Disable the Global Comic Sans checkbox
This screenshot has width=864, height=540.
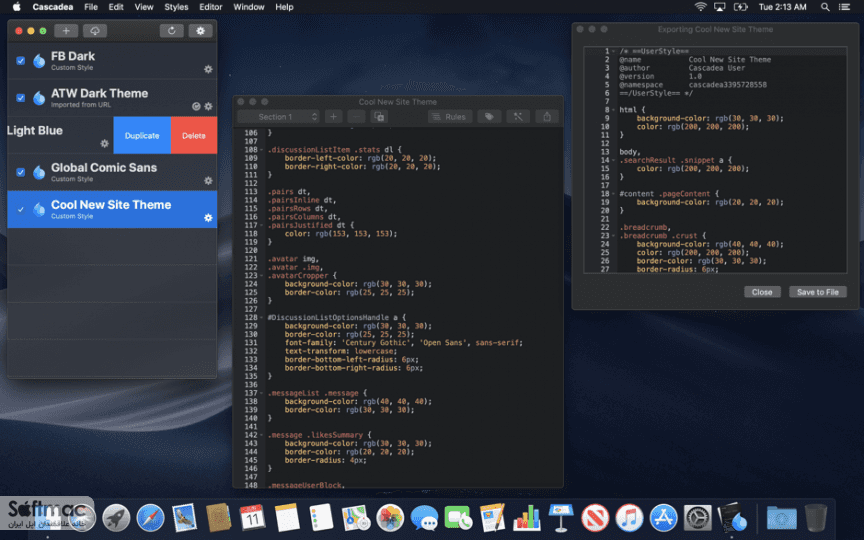click(20, 172)
